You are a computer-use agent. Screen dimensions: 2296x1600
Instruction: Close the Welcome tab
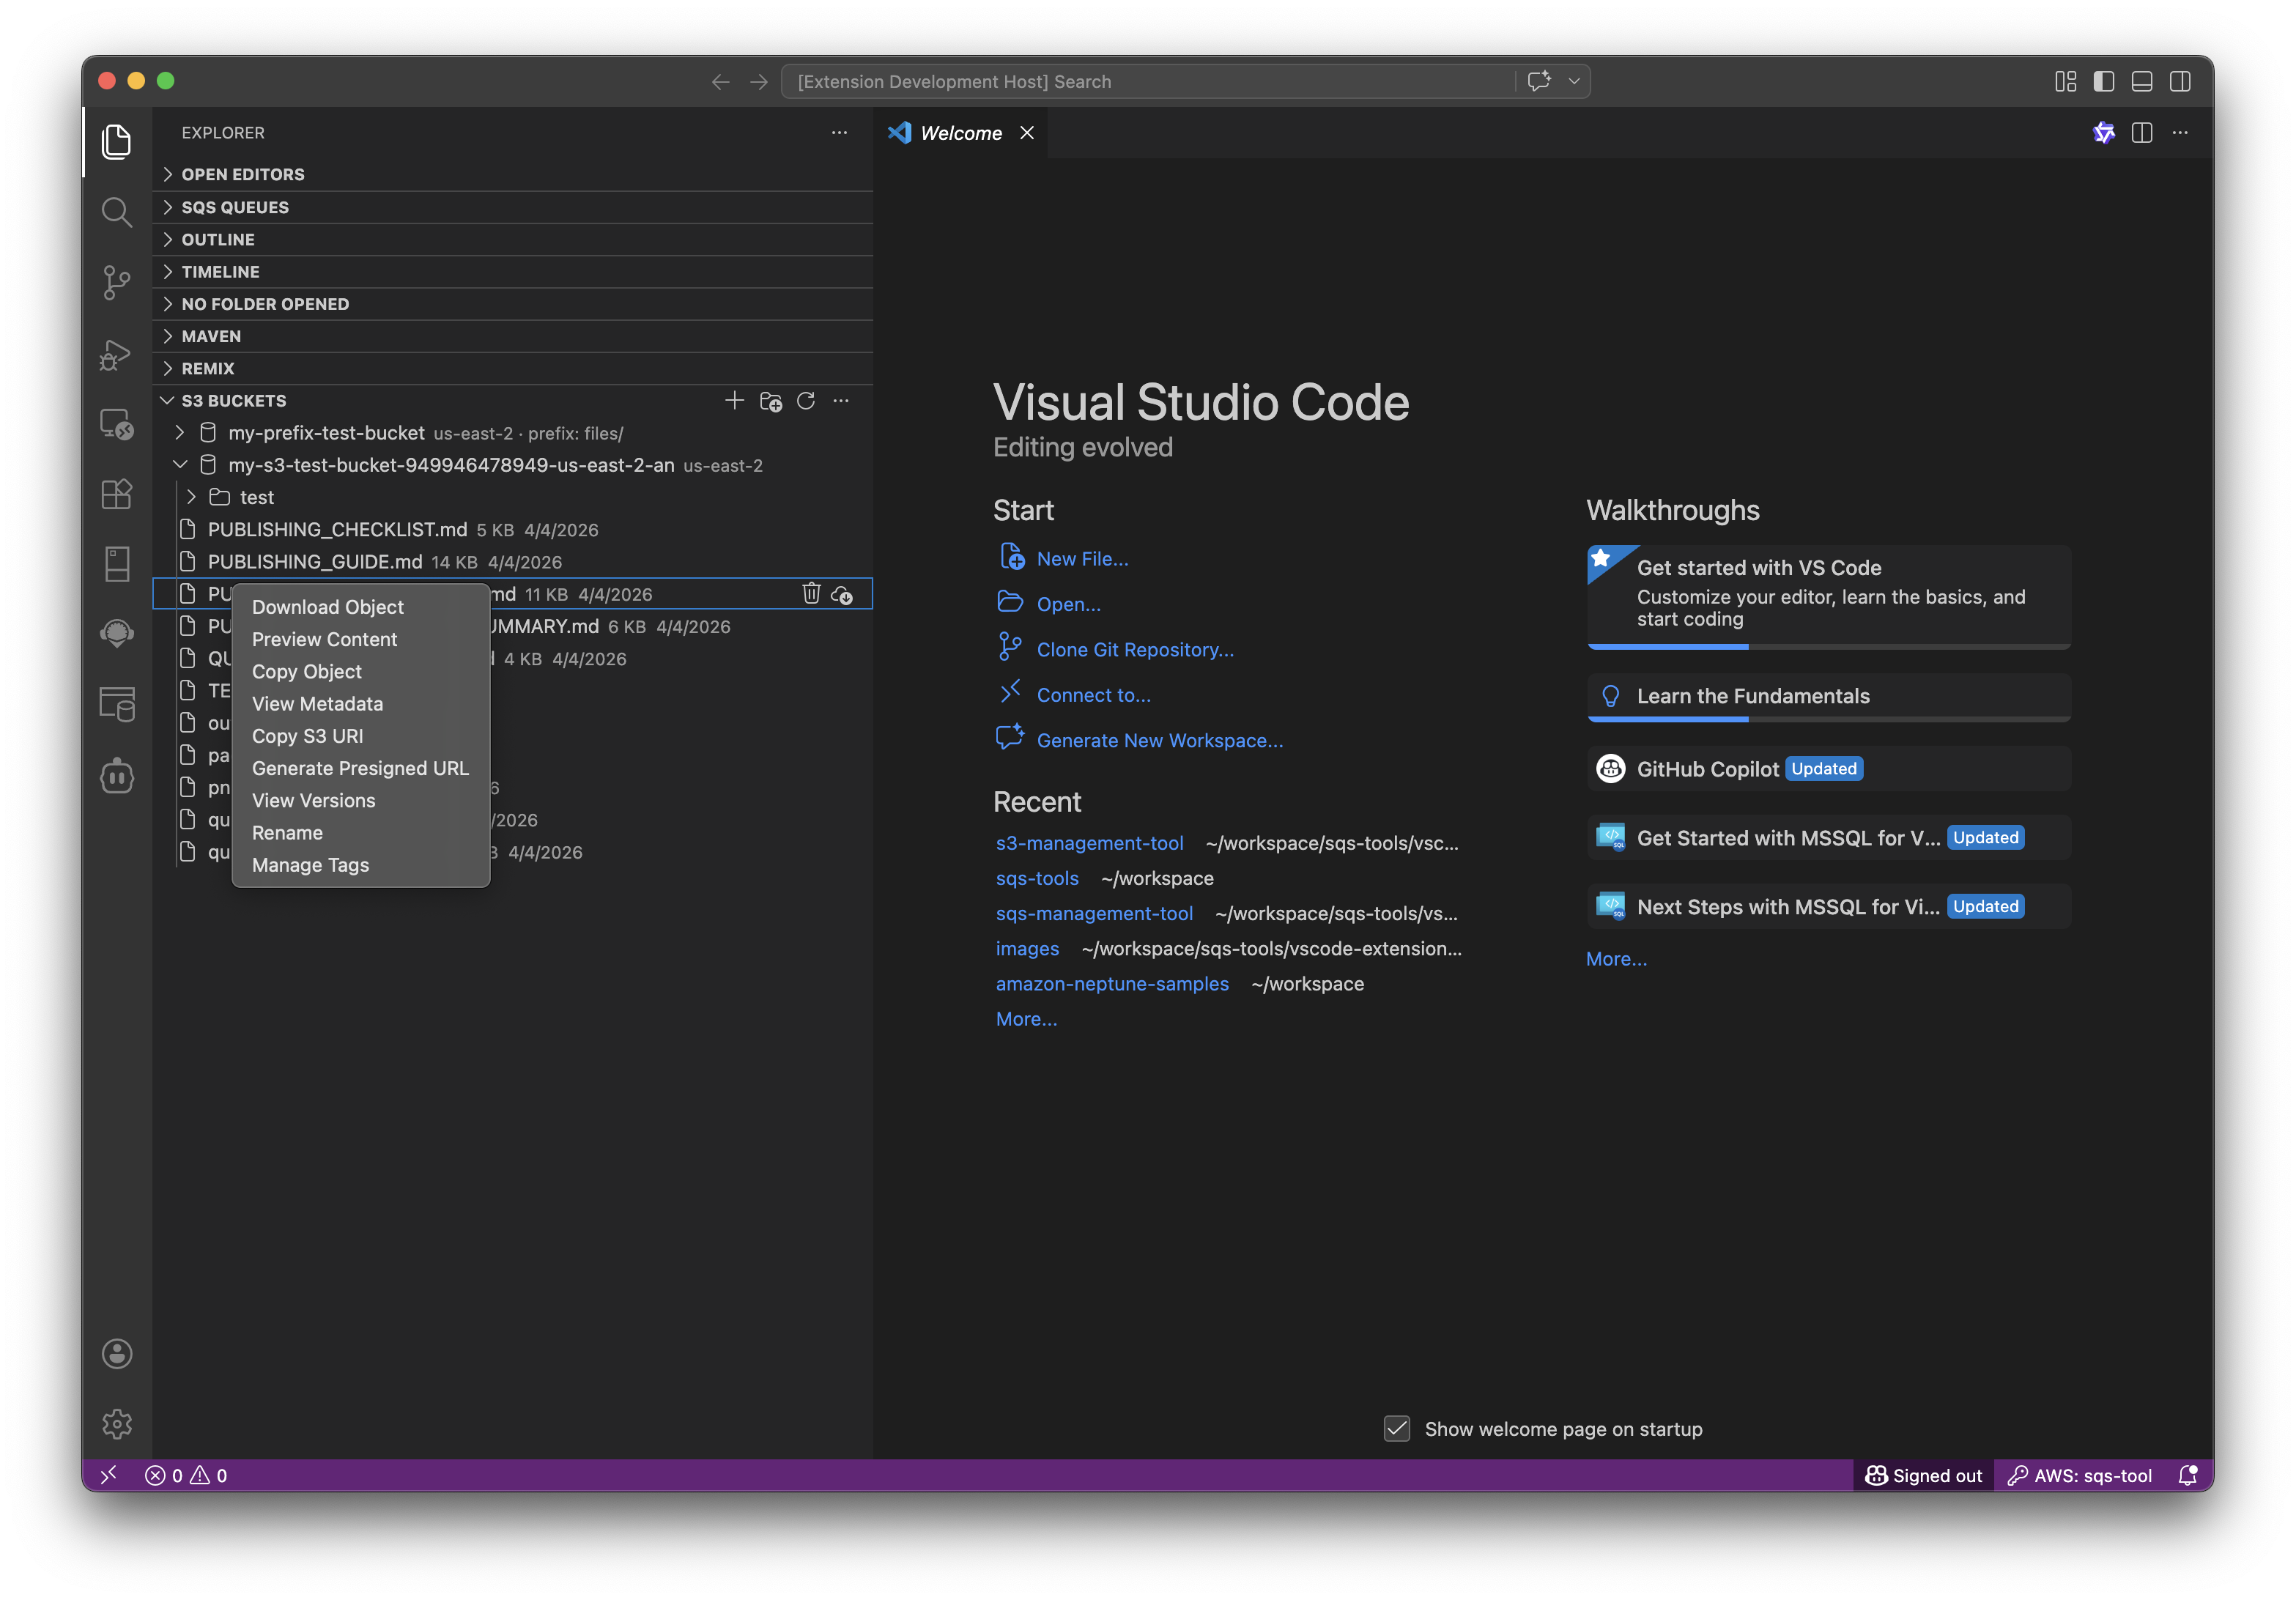pyautogui.click(x=1027, y=133)
